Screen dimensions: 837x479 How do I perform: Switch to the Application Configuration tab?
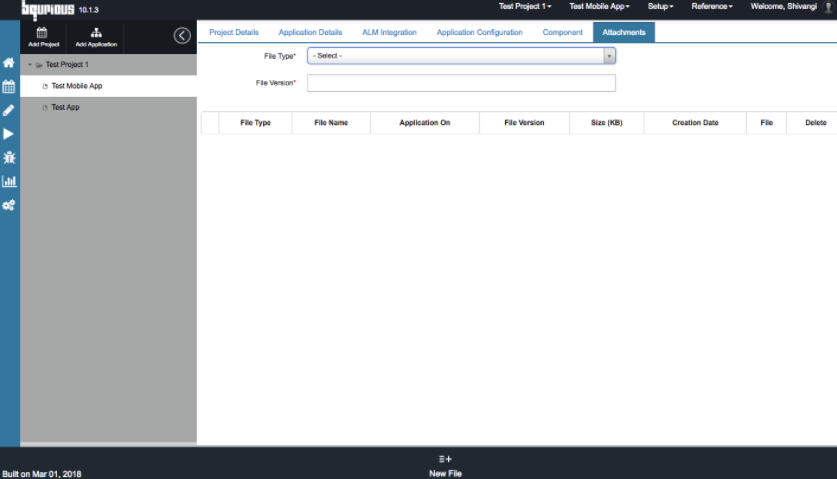click(479, 33)
